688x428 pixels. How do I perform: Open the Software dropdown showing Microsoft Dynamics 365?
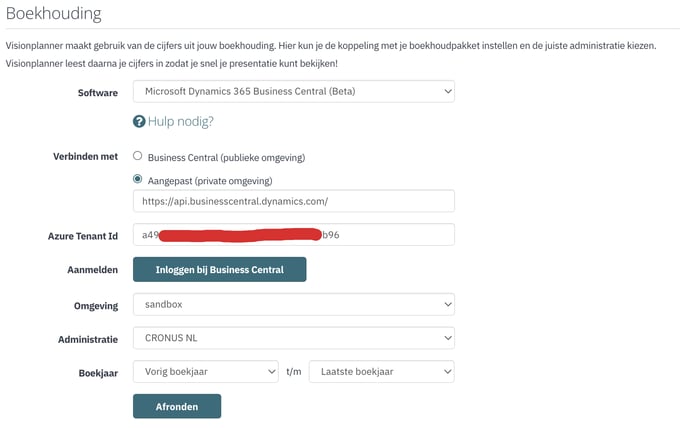click(x=294, y=91)
